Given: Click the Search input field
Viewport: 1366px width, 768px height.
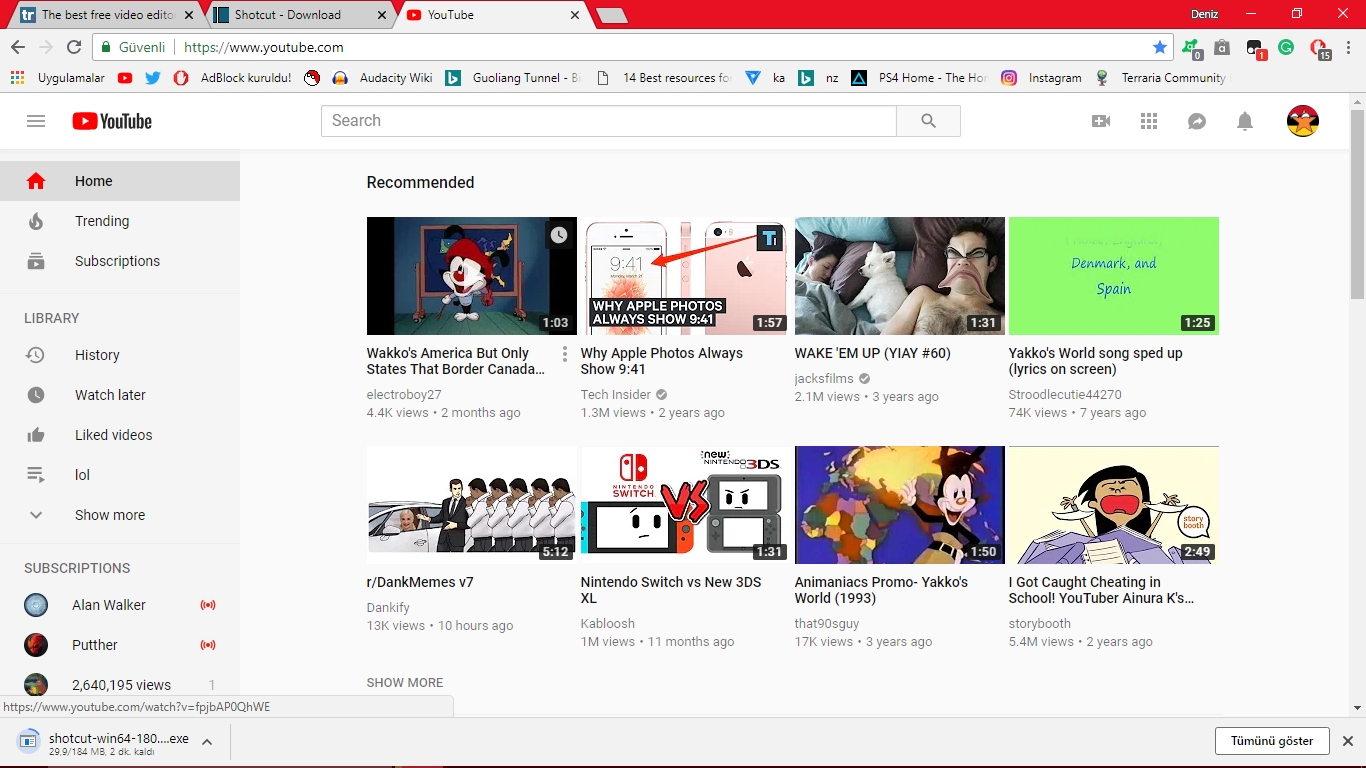Looking at the screenshot, I should tap(609, 121).
